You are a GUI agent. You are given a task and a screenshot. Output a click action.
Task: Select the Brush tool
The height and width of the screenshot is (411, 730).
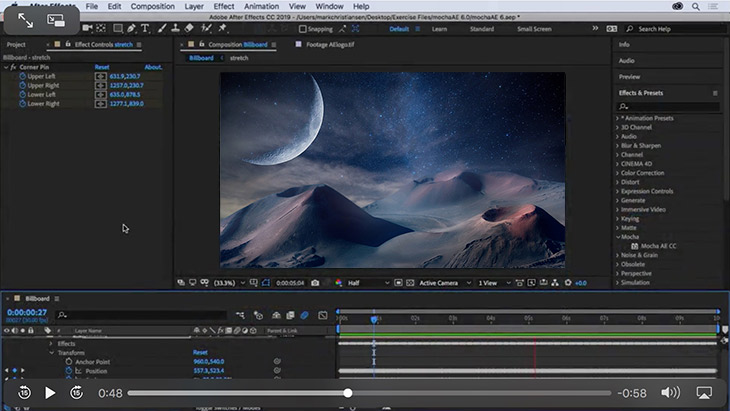point(162,28)
